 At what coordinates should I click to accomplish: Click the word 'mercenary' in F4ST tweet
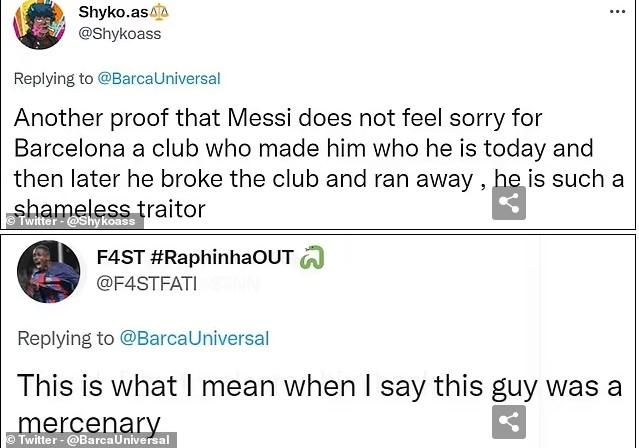pos(88,423)
